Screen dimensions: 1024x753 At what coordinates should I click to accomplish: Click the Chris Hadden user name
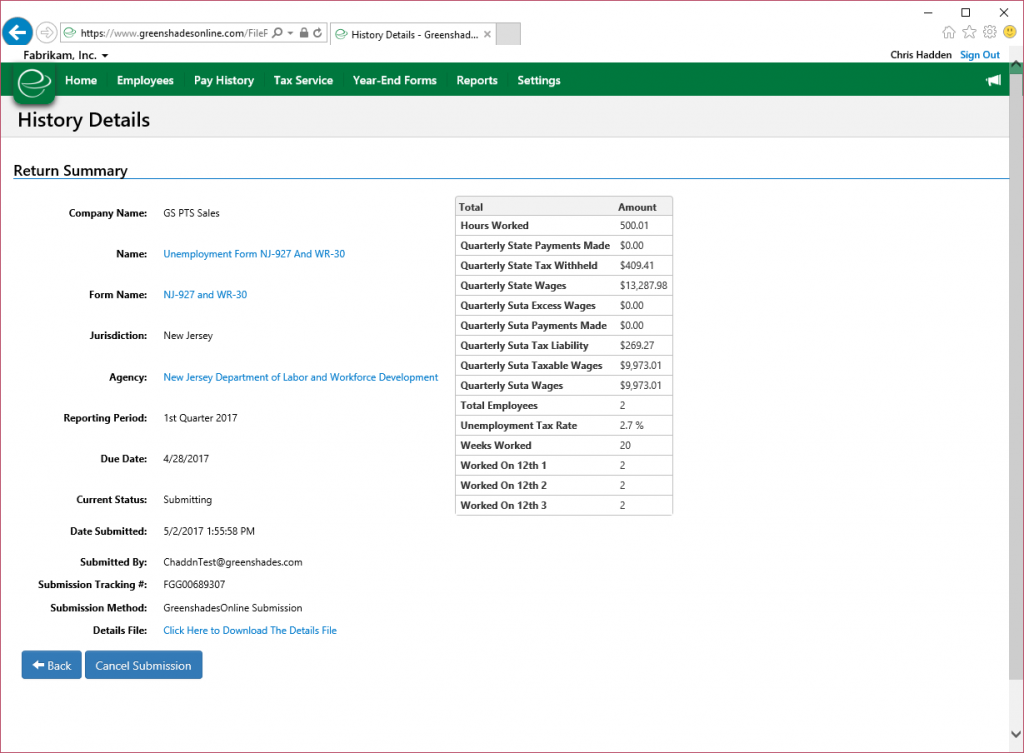pyautogui.click(x=921, y=55)
